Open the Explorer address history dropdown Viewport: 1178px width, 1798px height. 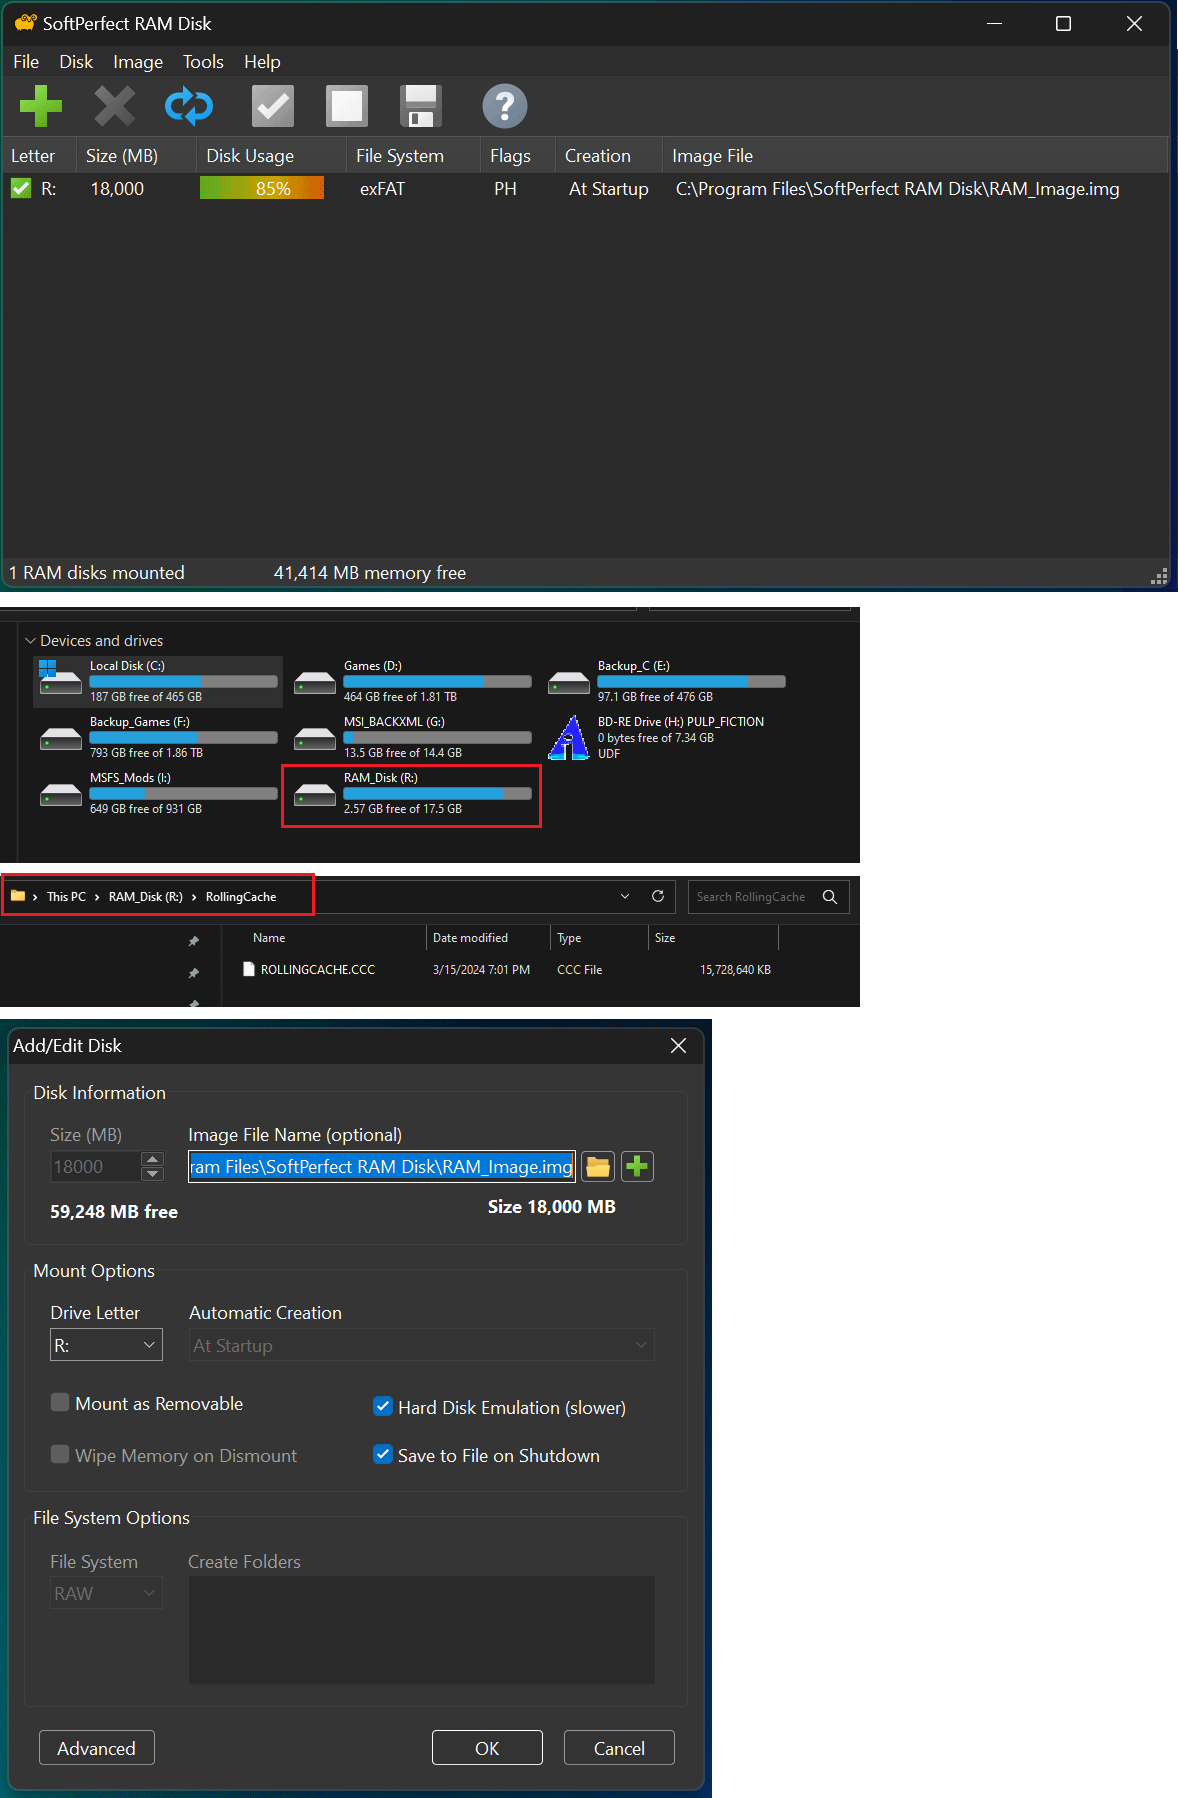[625, 896]
